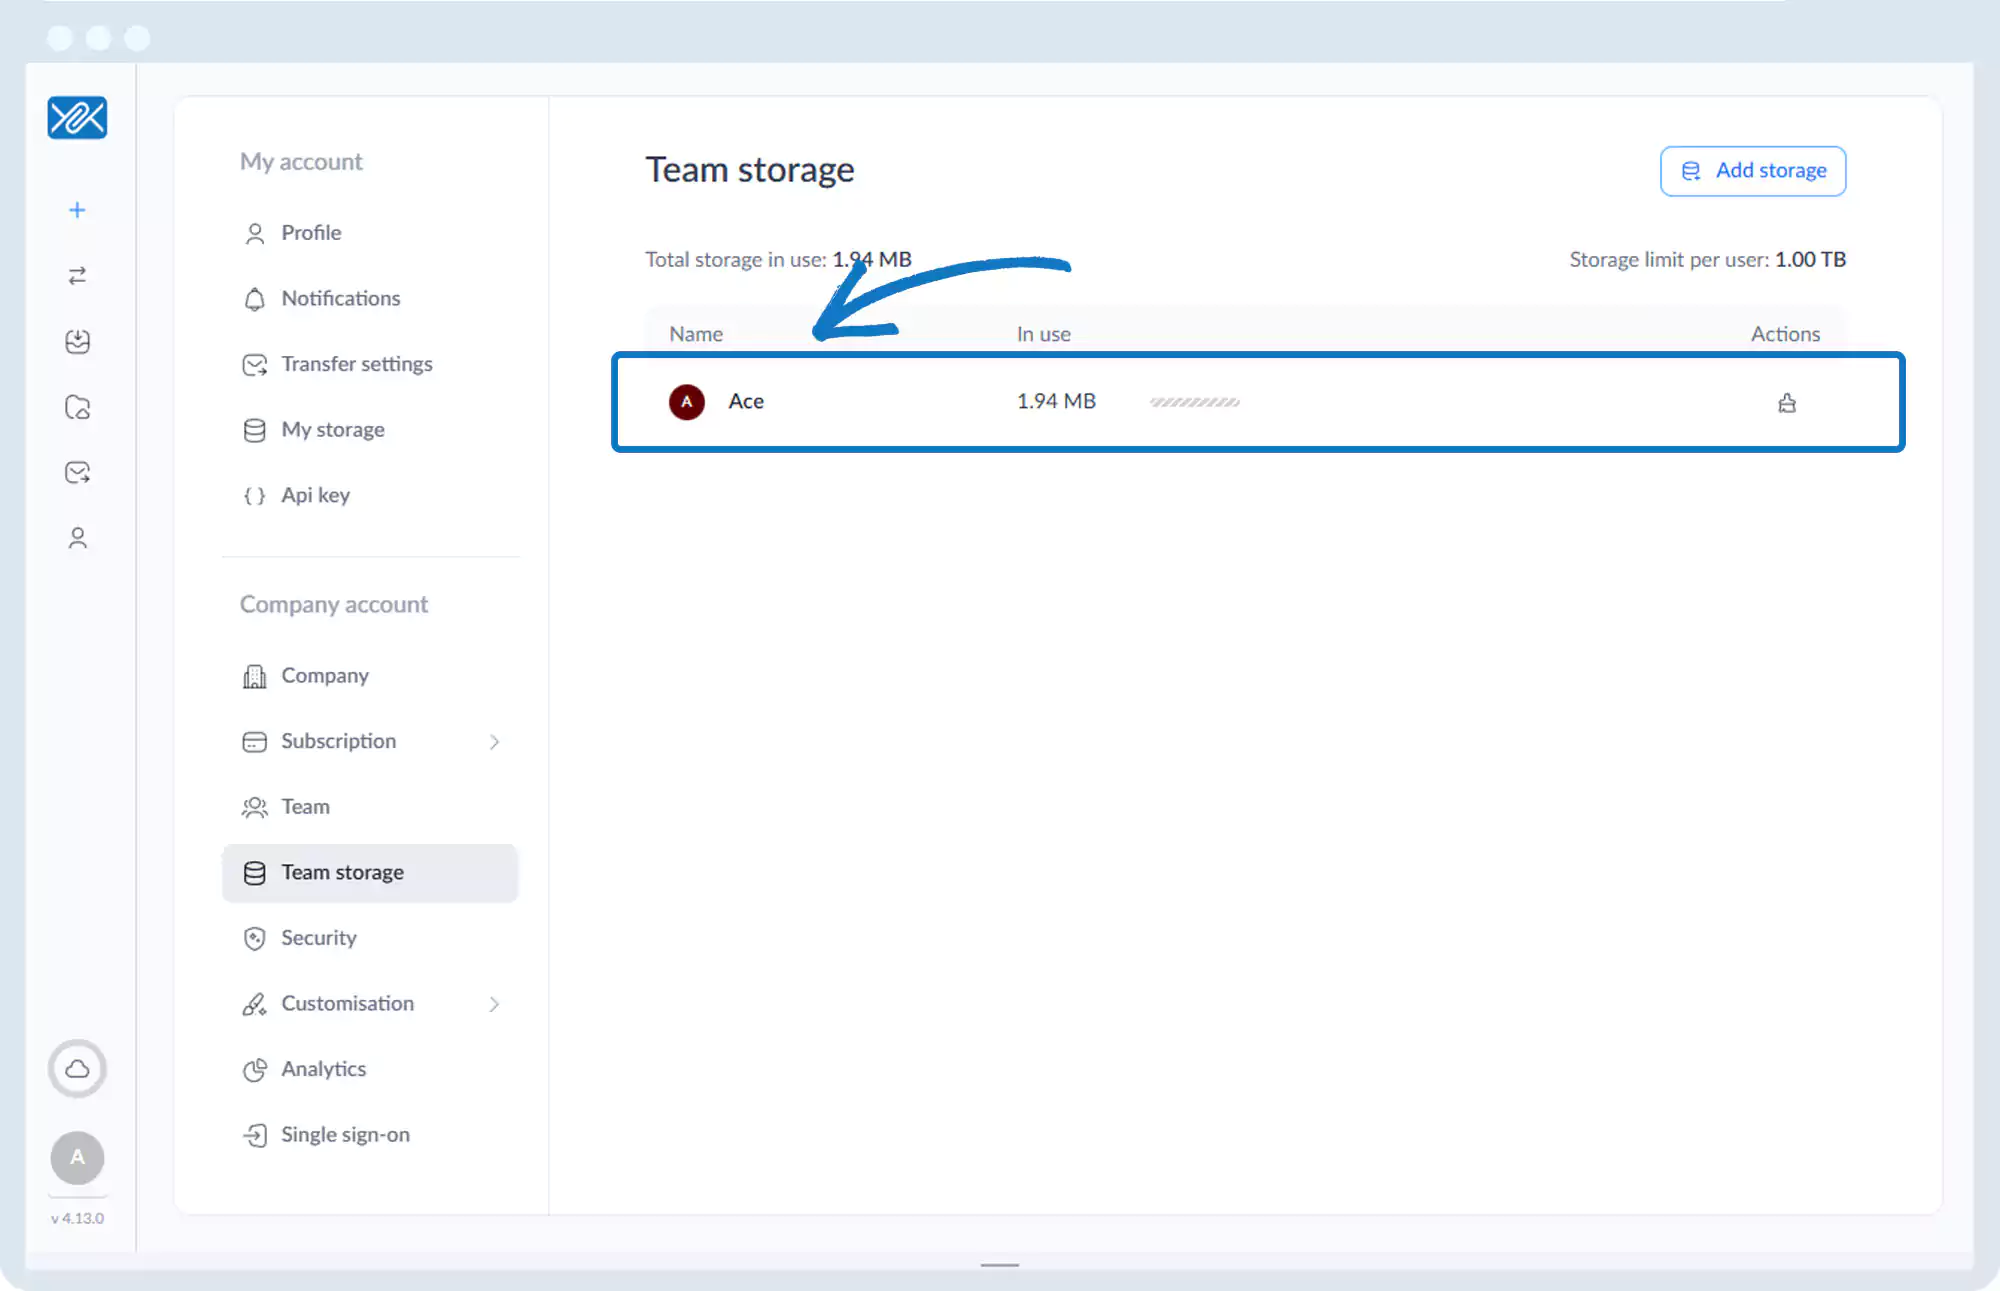Click Ace's storage usage bar
Image resolution: width=2000 pixels, height=1291 pixels.
[1194, 402]
